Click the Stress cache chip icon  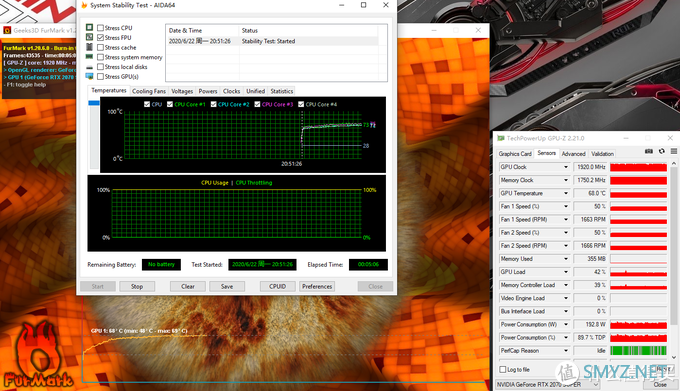[89, 47]
